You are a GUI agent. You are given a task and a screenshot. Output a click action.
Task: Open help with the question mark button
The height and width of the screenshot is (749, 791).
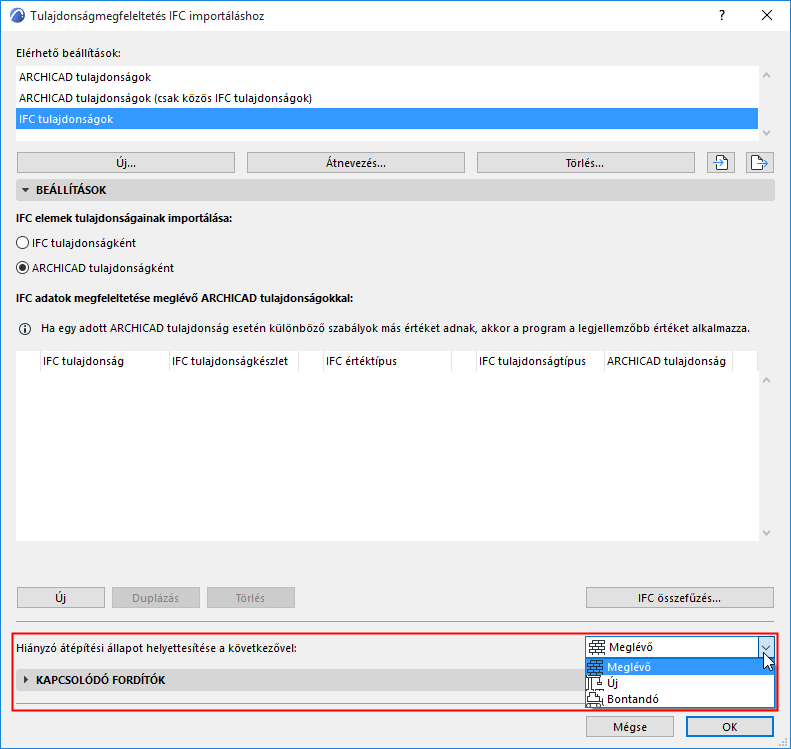[722, 16]
